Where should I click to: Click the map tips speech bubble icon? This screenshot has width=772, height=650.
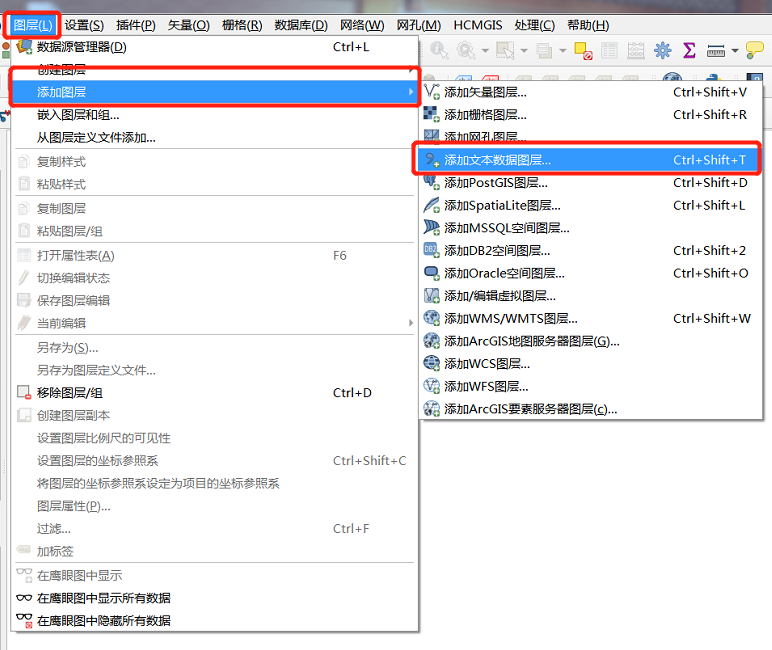[x=755, y=50]
